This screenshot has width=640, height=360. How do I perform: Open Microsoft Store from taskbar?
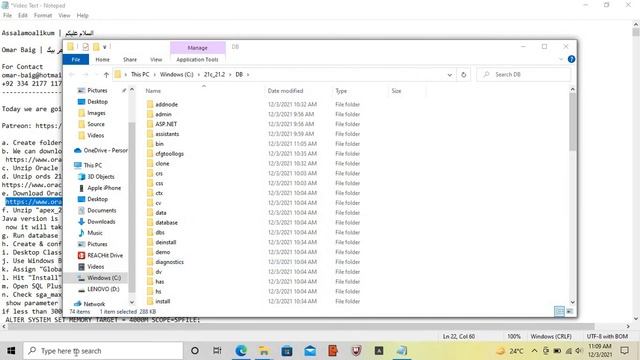coord(287,351)
